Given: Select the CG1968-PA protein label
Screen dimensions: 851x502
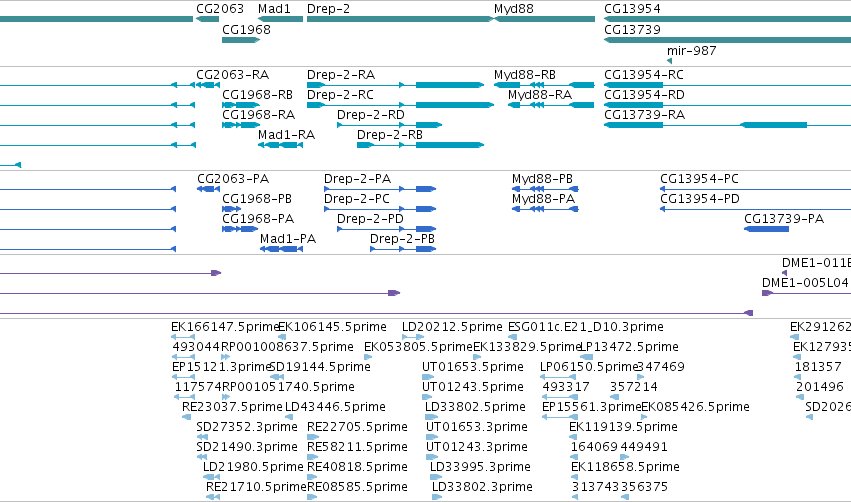Looking at the screenshot, I should point(258,219).
